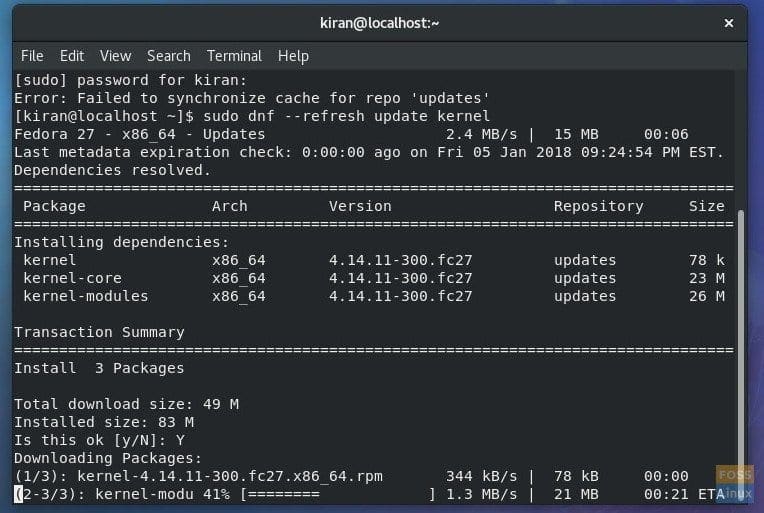Click the 'Repository' column header
The width and height of the screenshot is (764, 513).
598,206
